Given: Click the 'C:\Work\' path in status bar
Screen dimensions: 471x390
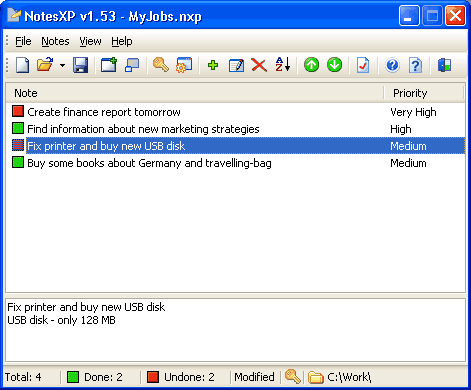Looking at the screenshot, I should [x=349, y=377].
